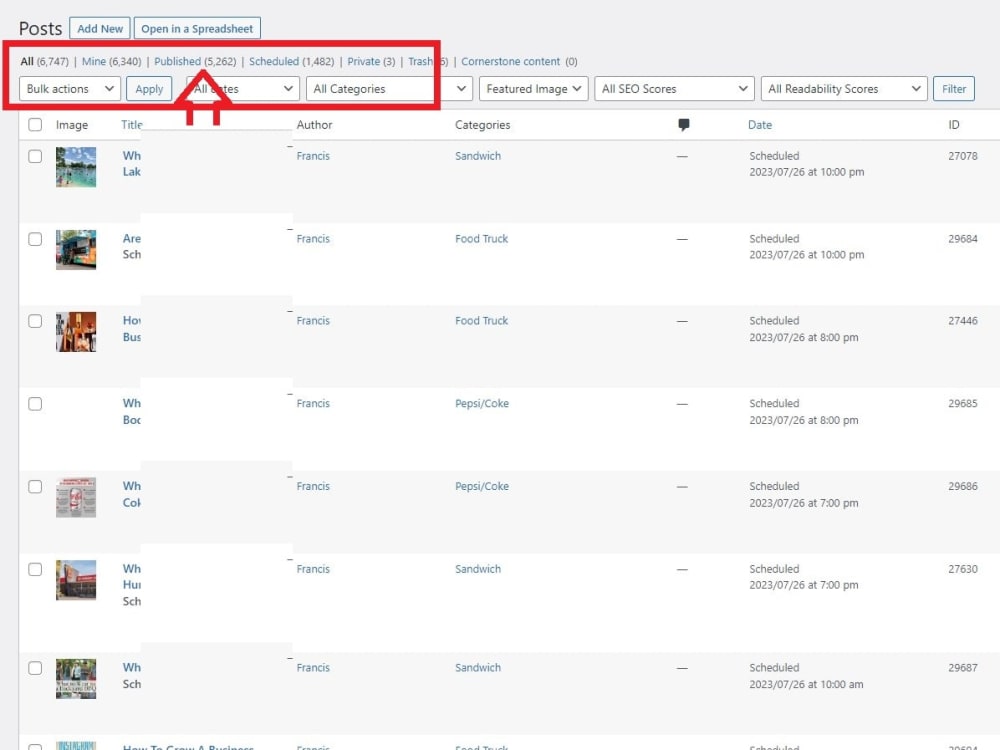Click Food Truck category for post 29684

point(482,239)
